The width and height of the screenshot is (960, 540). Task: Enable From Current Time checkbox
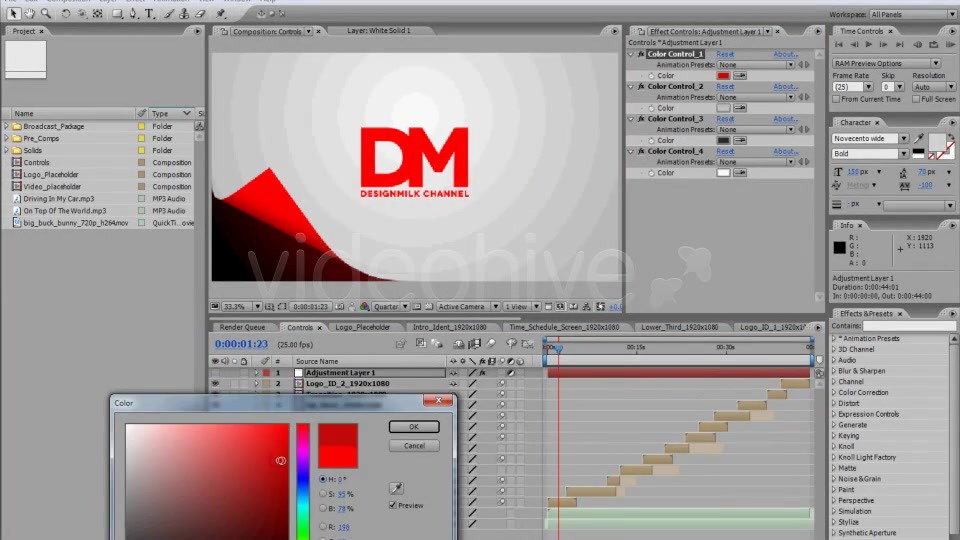tap(836, 99)
